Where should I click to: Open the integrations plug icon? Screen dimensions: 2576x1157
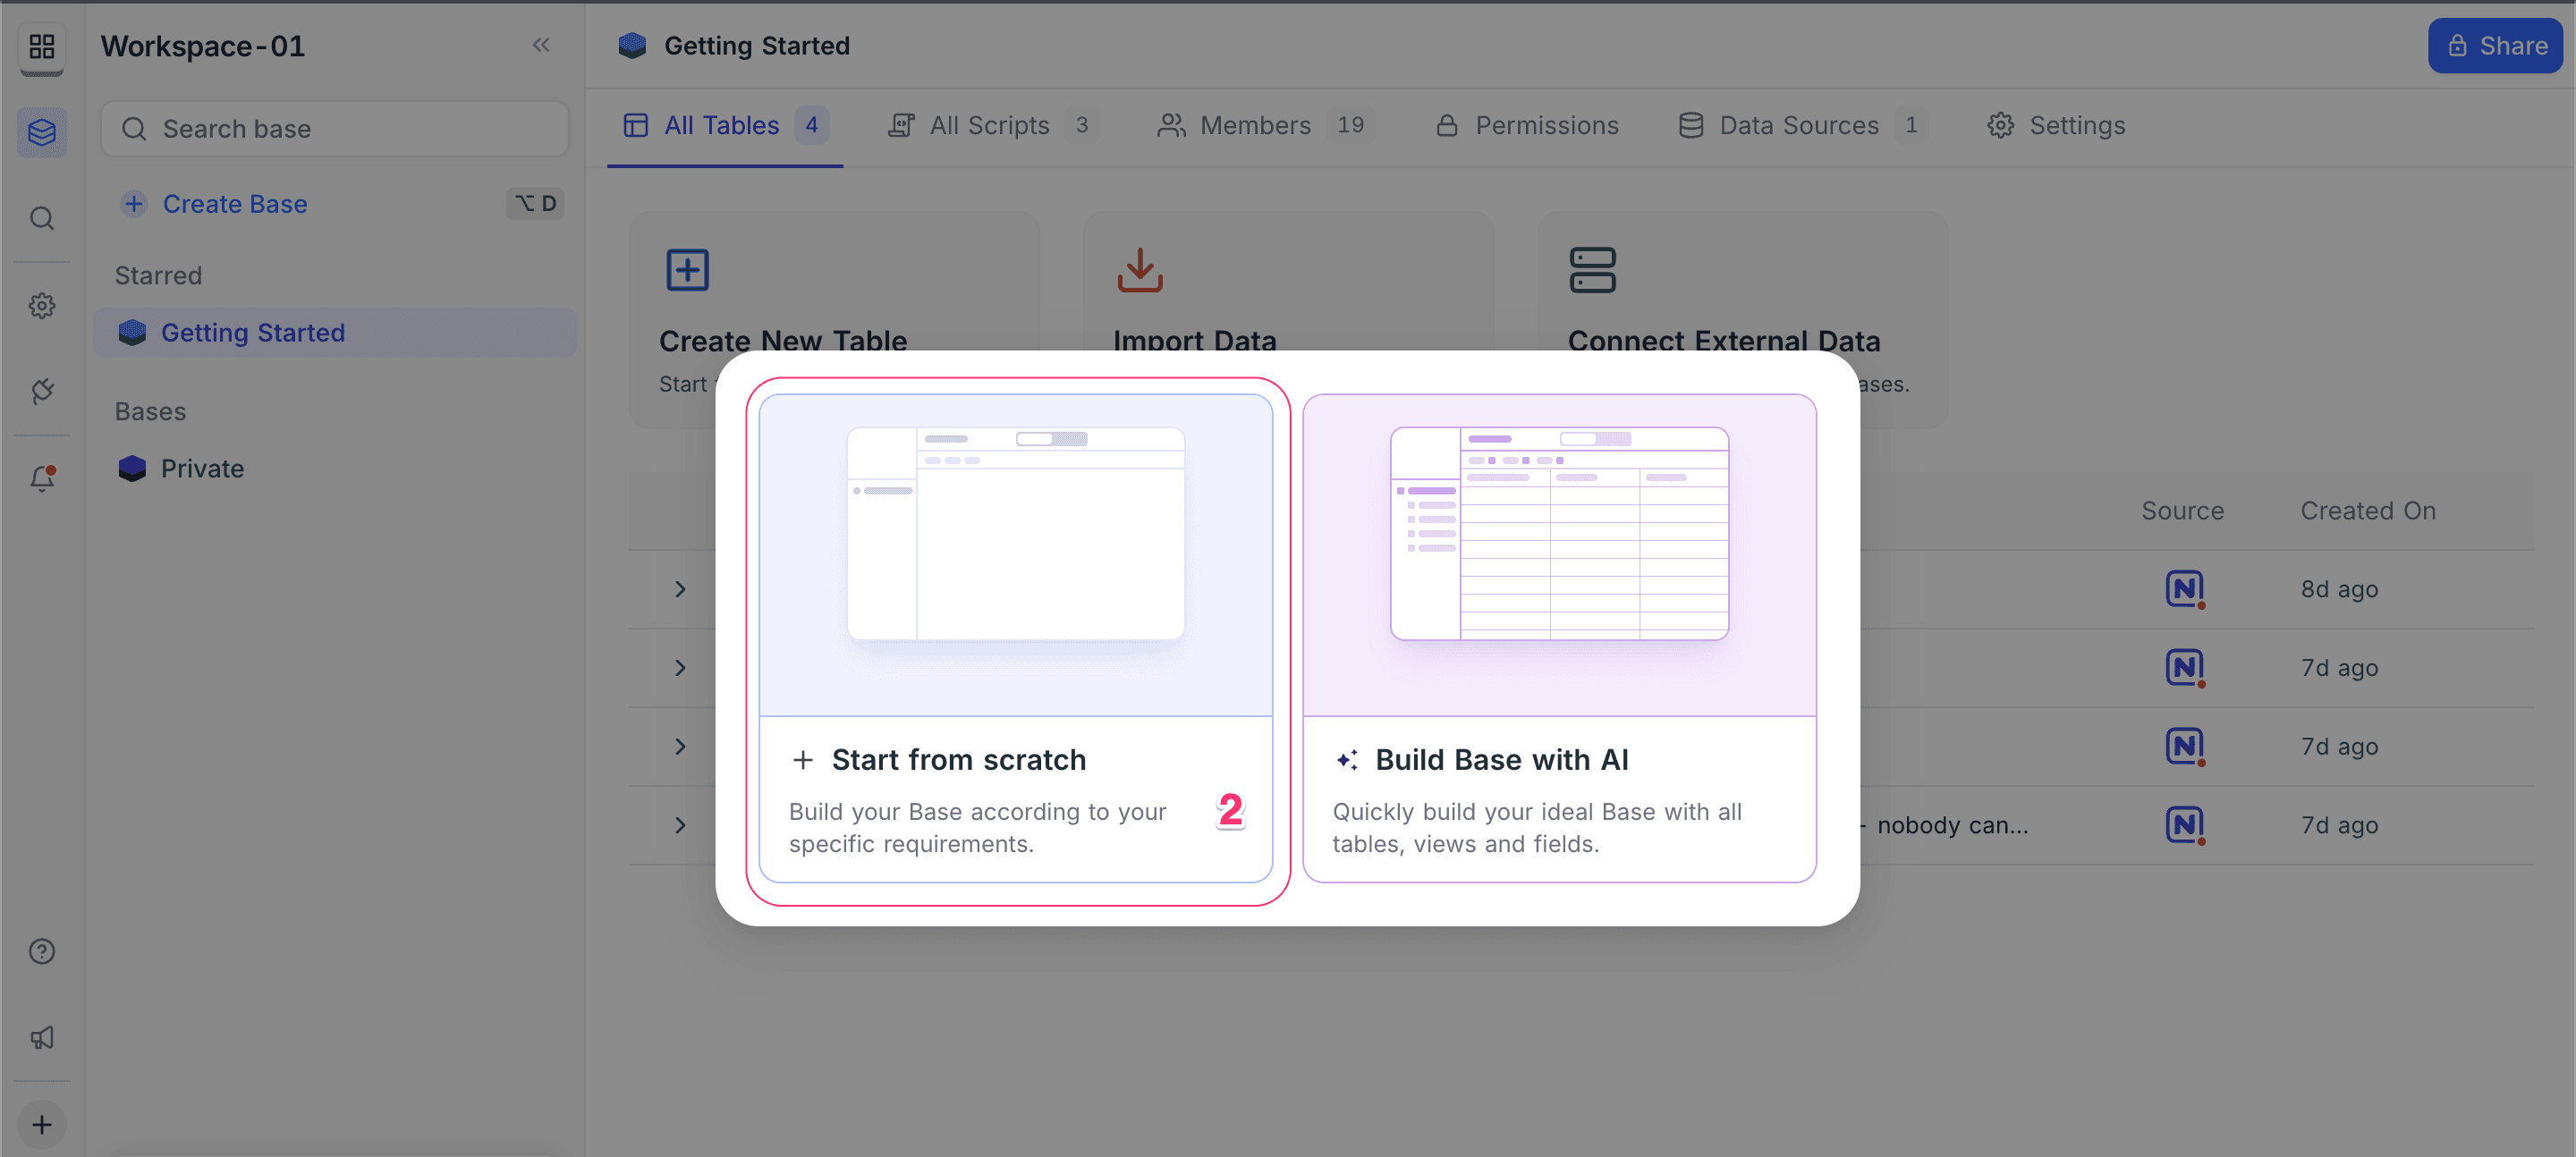coord(42,391)
